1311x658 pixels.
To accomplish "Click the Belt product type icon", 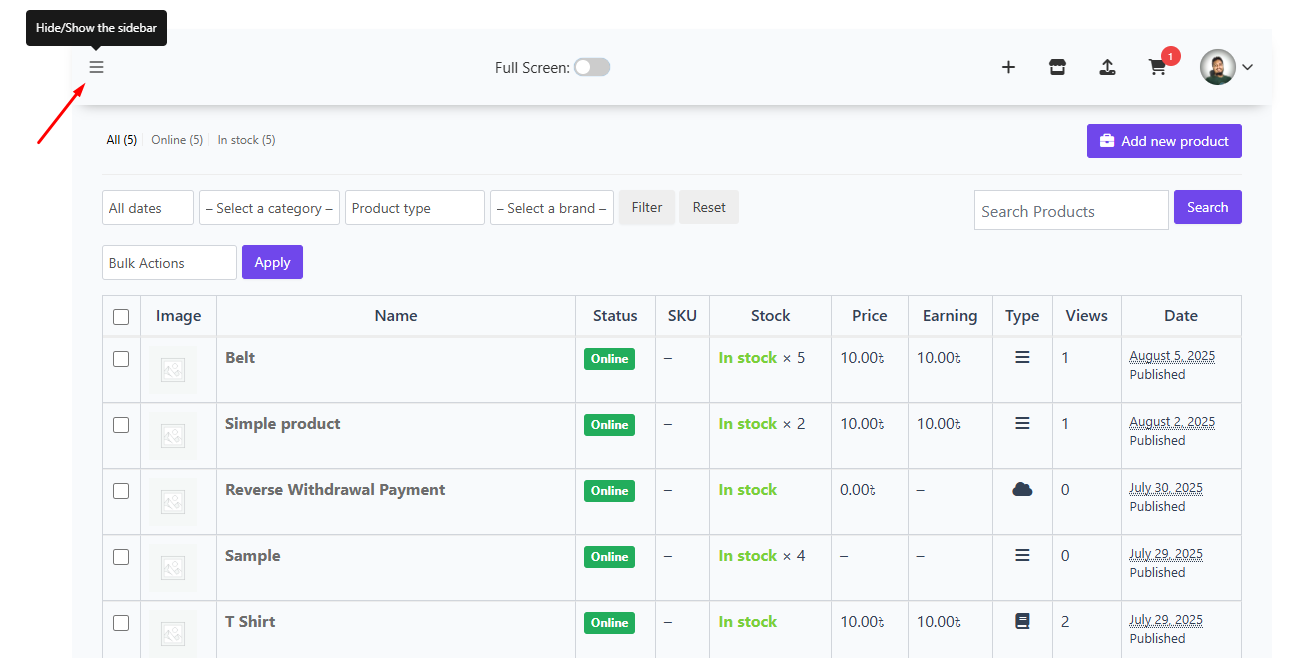I will pos(1022,357).
